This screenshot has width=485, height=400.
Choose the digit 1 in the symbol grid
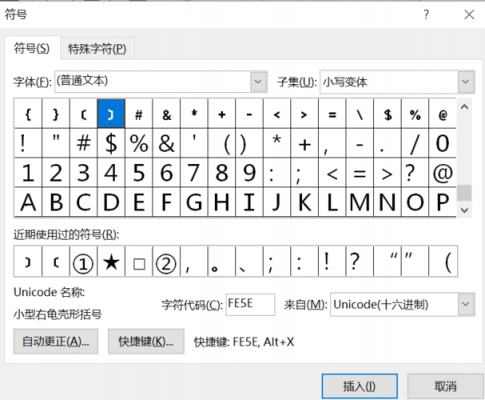pos(28,173)
